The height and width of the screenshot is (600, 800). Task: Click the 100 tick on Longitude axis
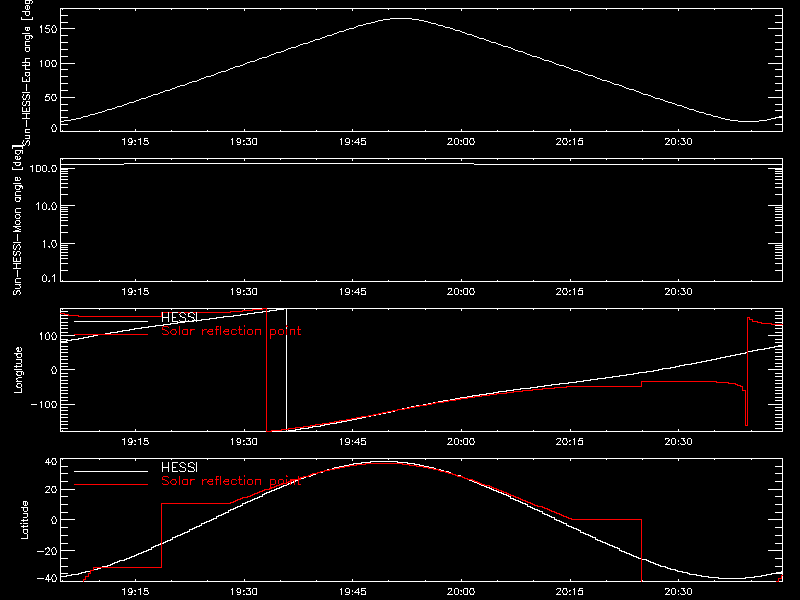click(x=48, y=336)
